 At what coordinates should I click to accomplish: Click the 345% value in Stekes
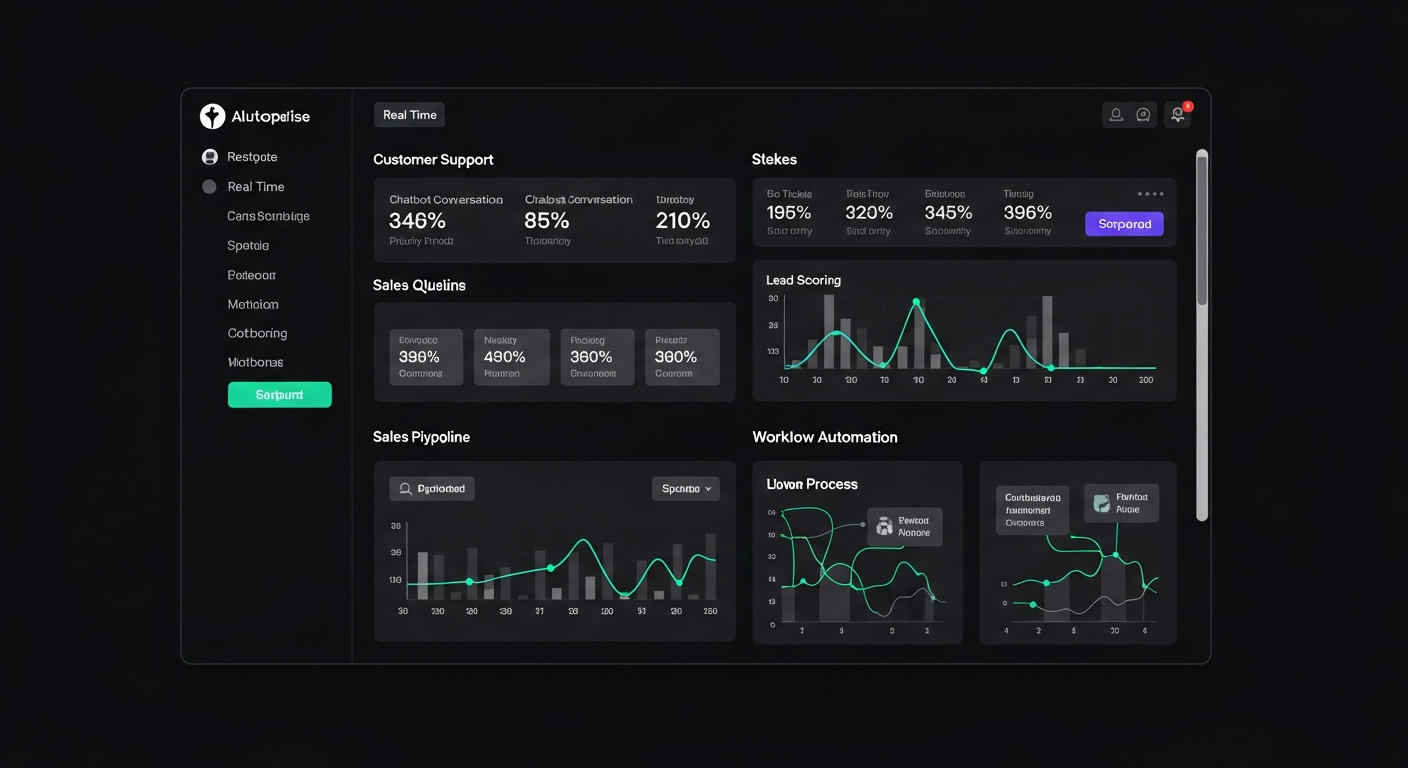[948, 213]
